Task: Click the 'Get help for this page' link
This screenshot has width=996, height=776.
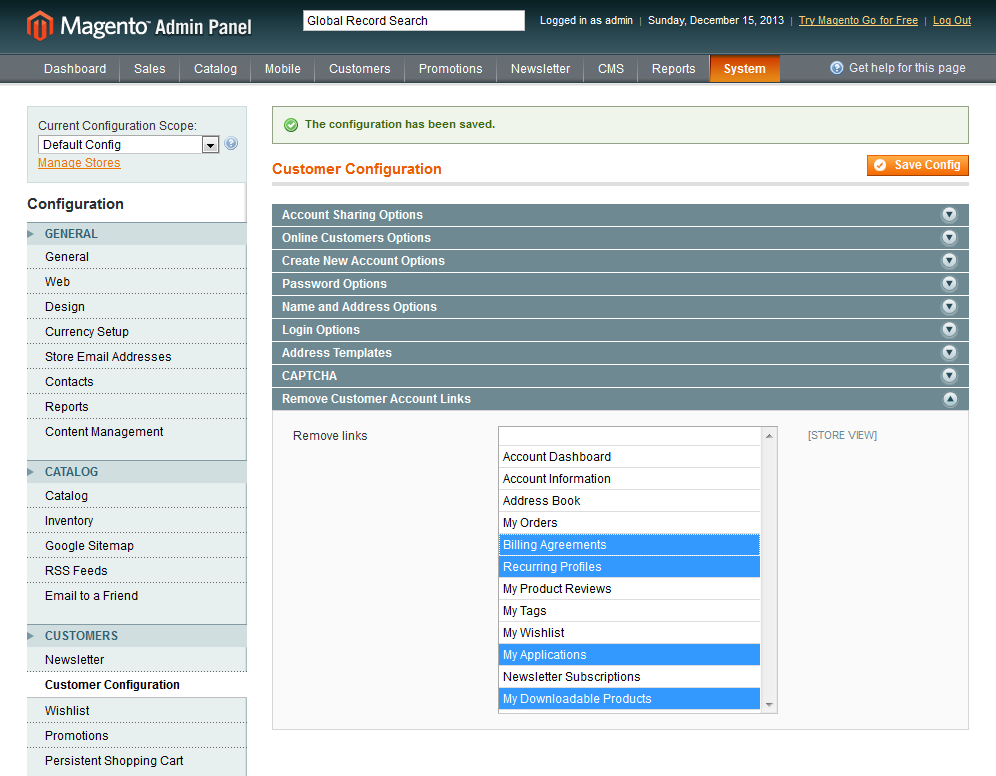Action: pos(907,68)
